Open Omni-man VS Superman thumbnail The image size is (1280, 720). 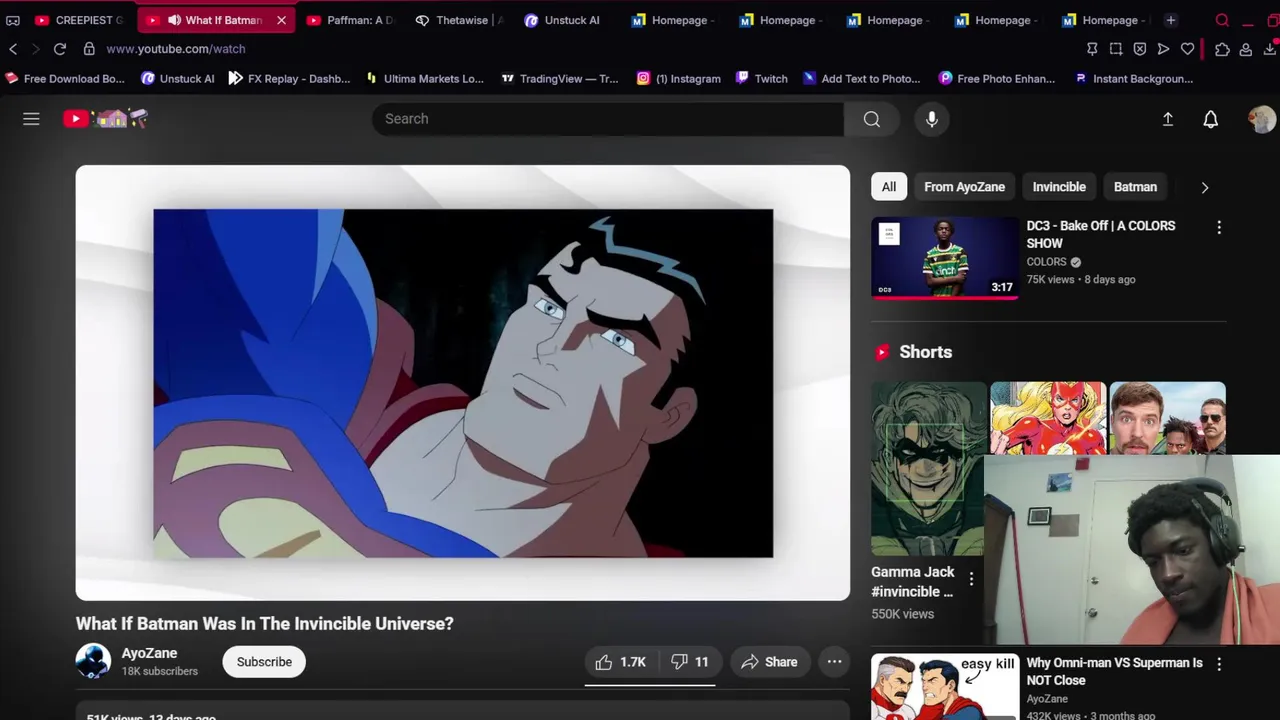point(944,687)
